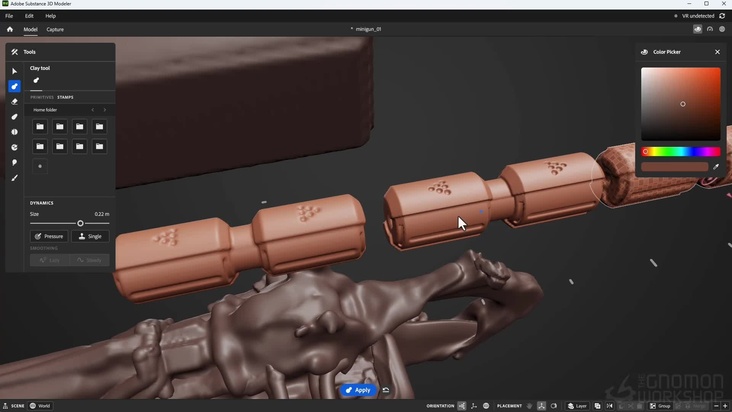This screenshot has height=412, width=732.
Task: Switch to the Capture tab
Action: (x=55, y=29)
